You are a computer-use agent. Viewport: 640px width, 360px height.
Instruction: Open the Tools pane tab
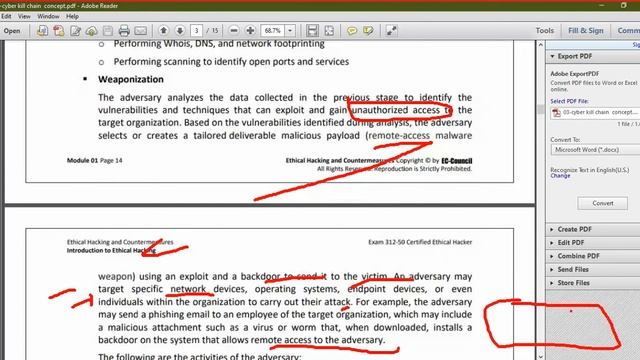pyautogui.click(x=544, y=31)
